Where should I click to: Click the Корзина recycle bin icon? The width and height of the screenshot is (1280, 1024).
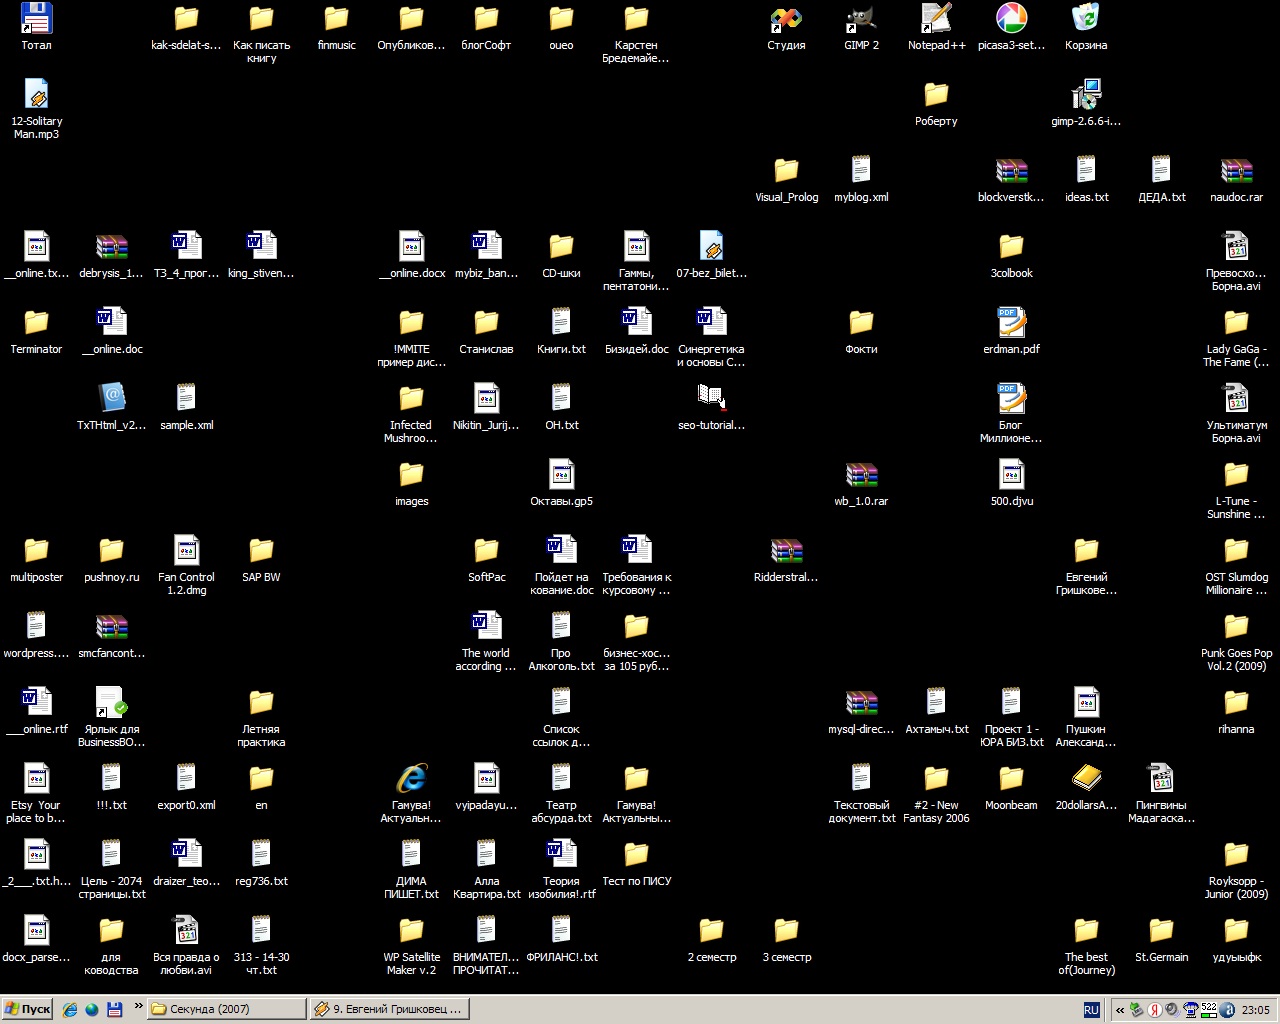click(1086, 20)
